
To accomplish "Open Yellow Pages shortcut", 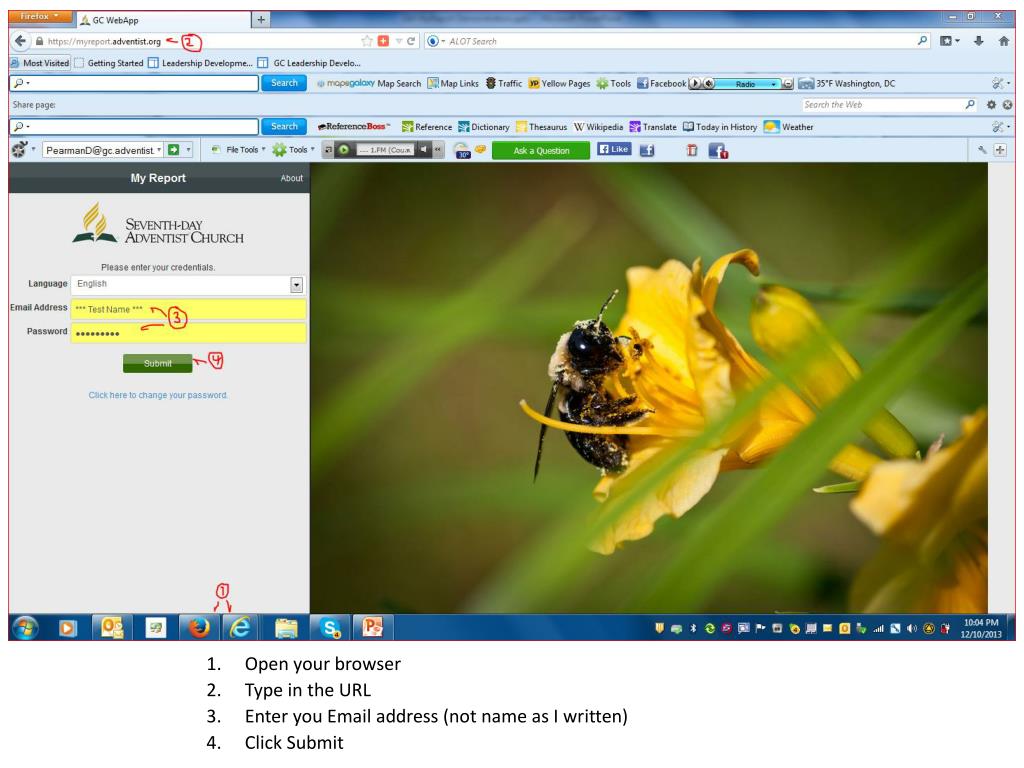I will coord(559,84).
